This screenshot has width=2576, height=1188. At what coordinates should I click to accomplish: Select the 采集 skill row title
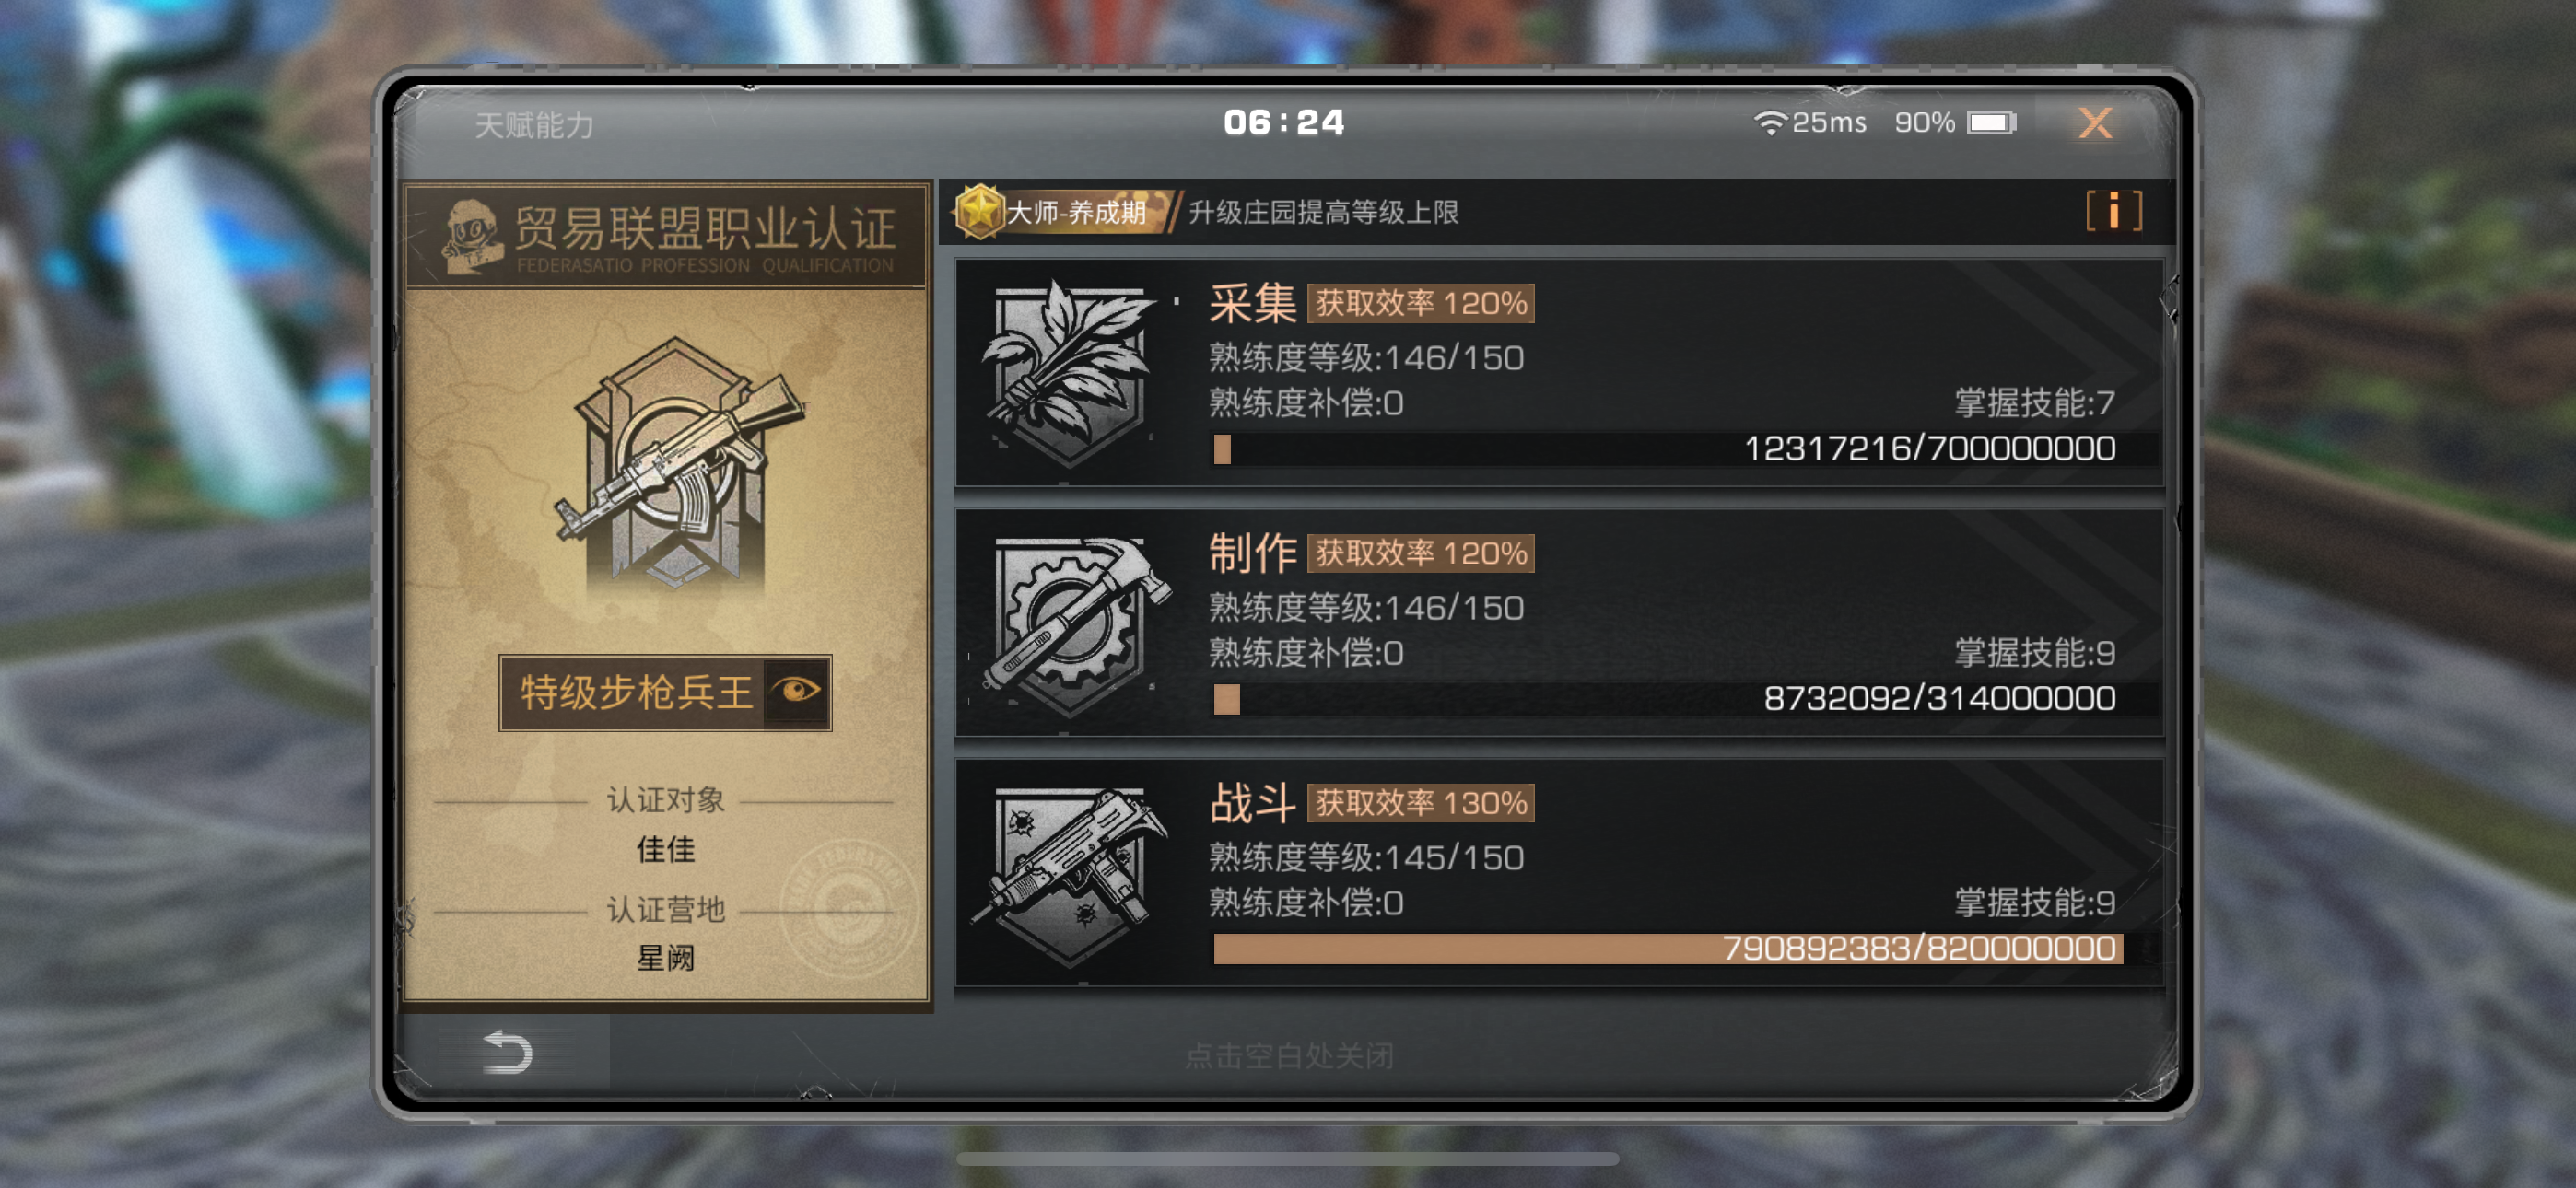1252,302
